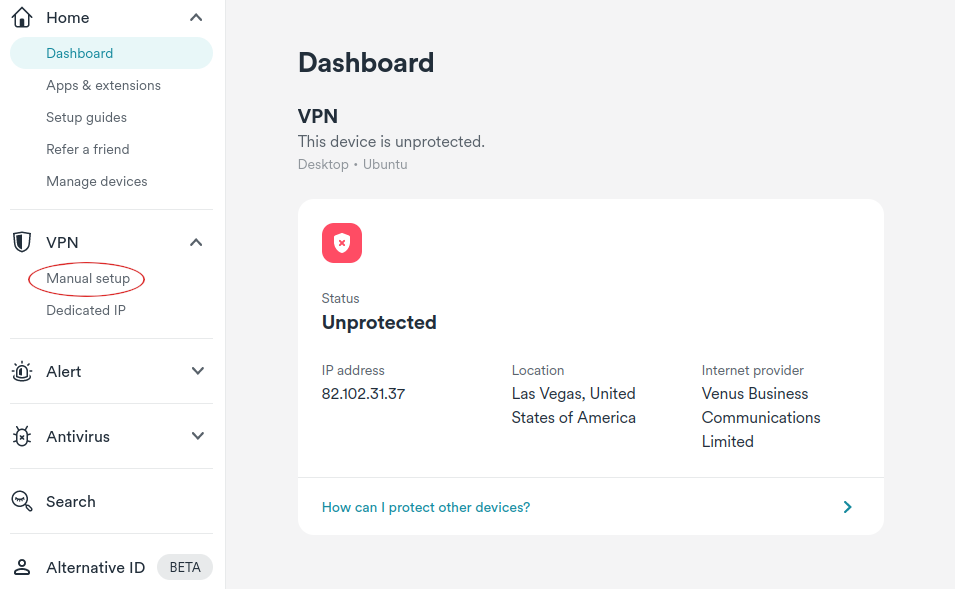
Task: Collapse the VPN section chevron
Action: (196, 242)
